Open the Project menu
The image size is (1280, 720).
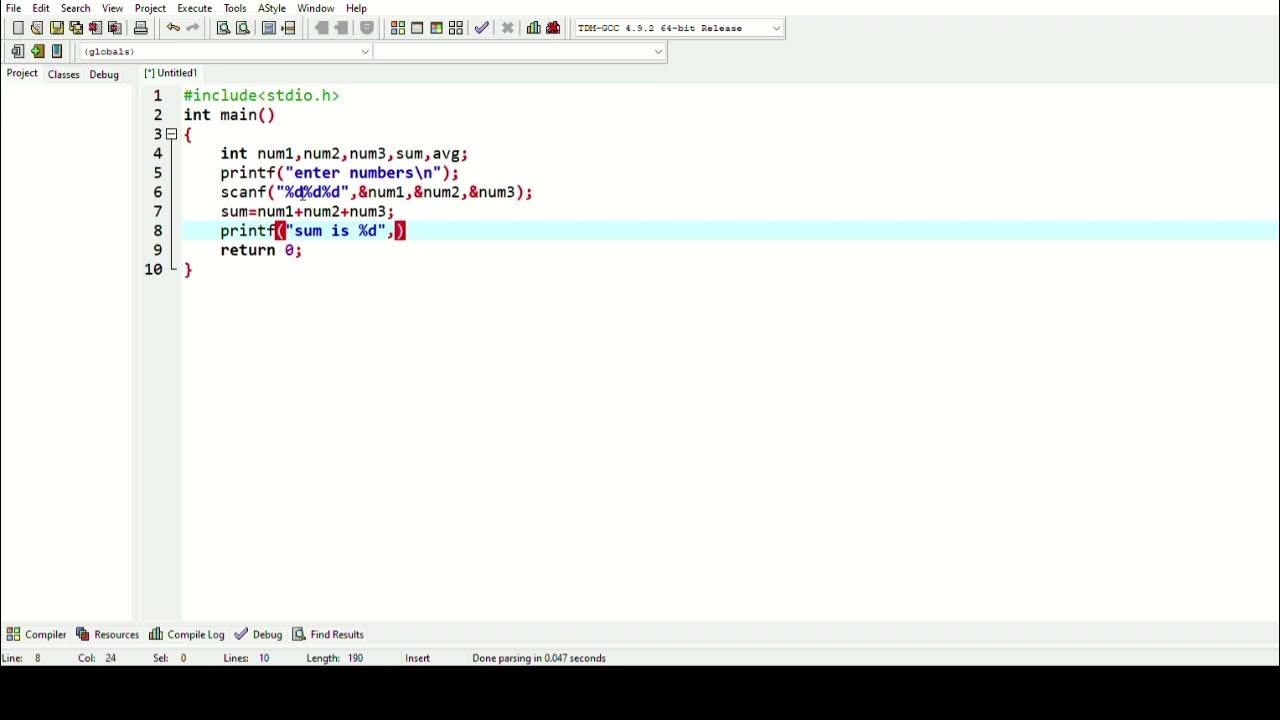click(150, 8)
